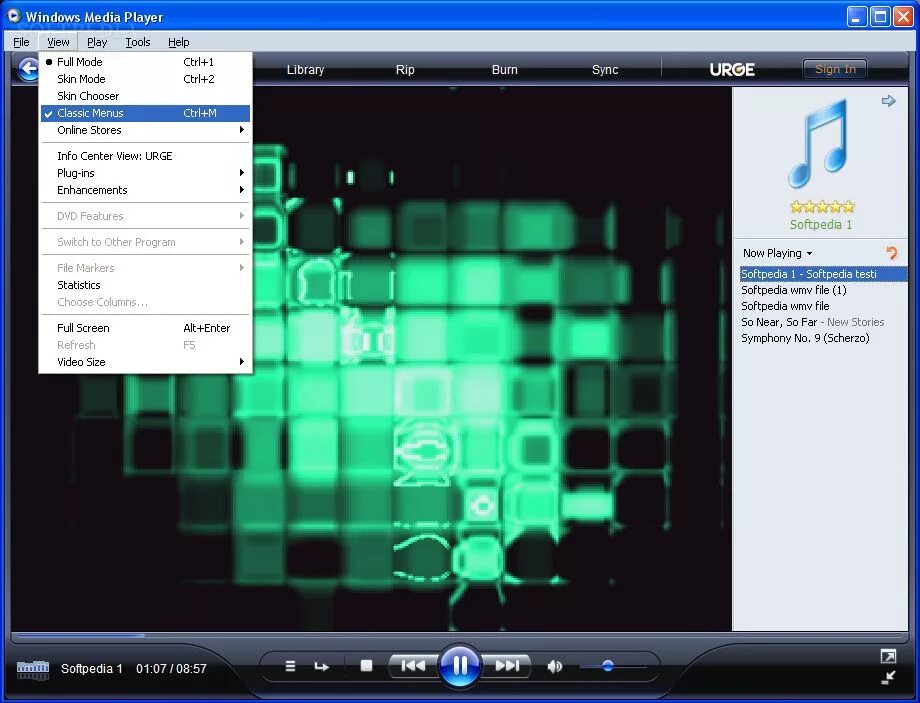920x703 pixels.
Task: Select Info Center View: URGE
Action: point(145,156)
